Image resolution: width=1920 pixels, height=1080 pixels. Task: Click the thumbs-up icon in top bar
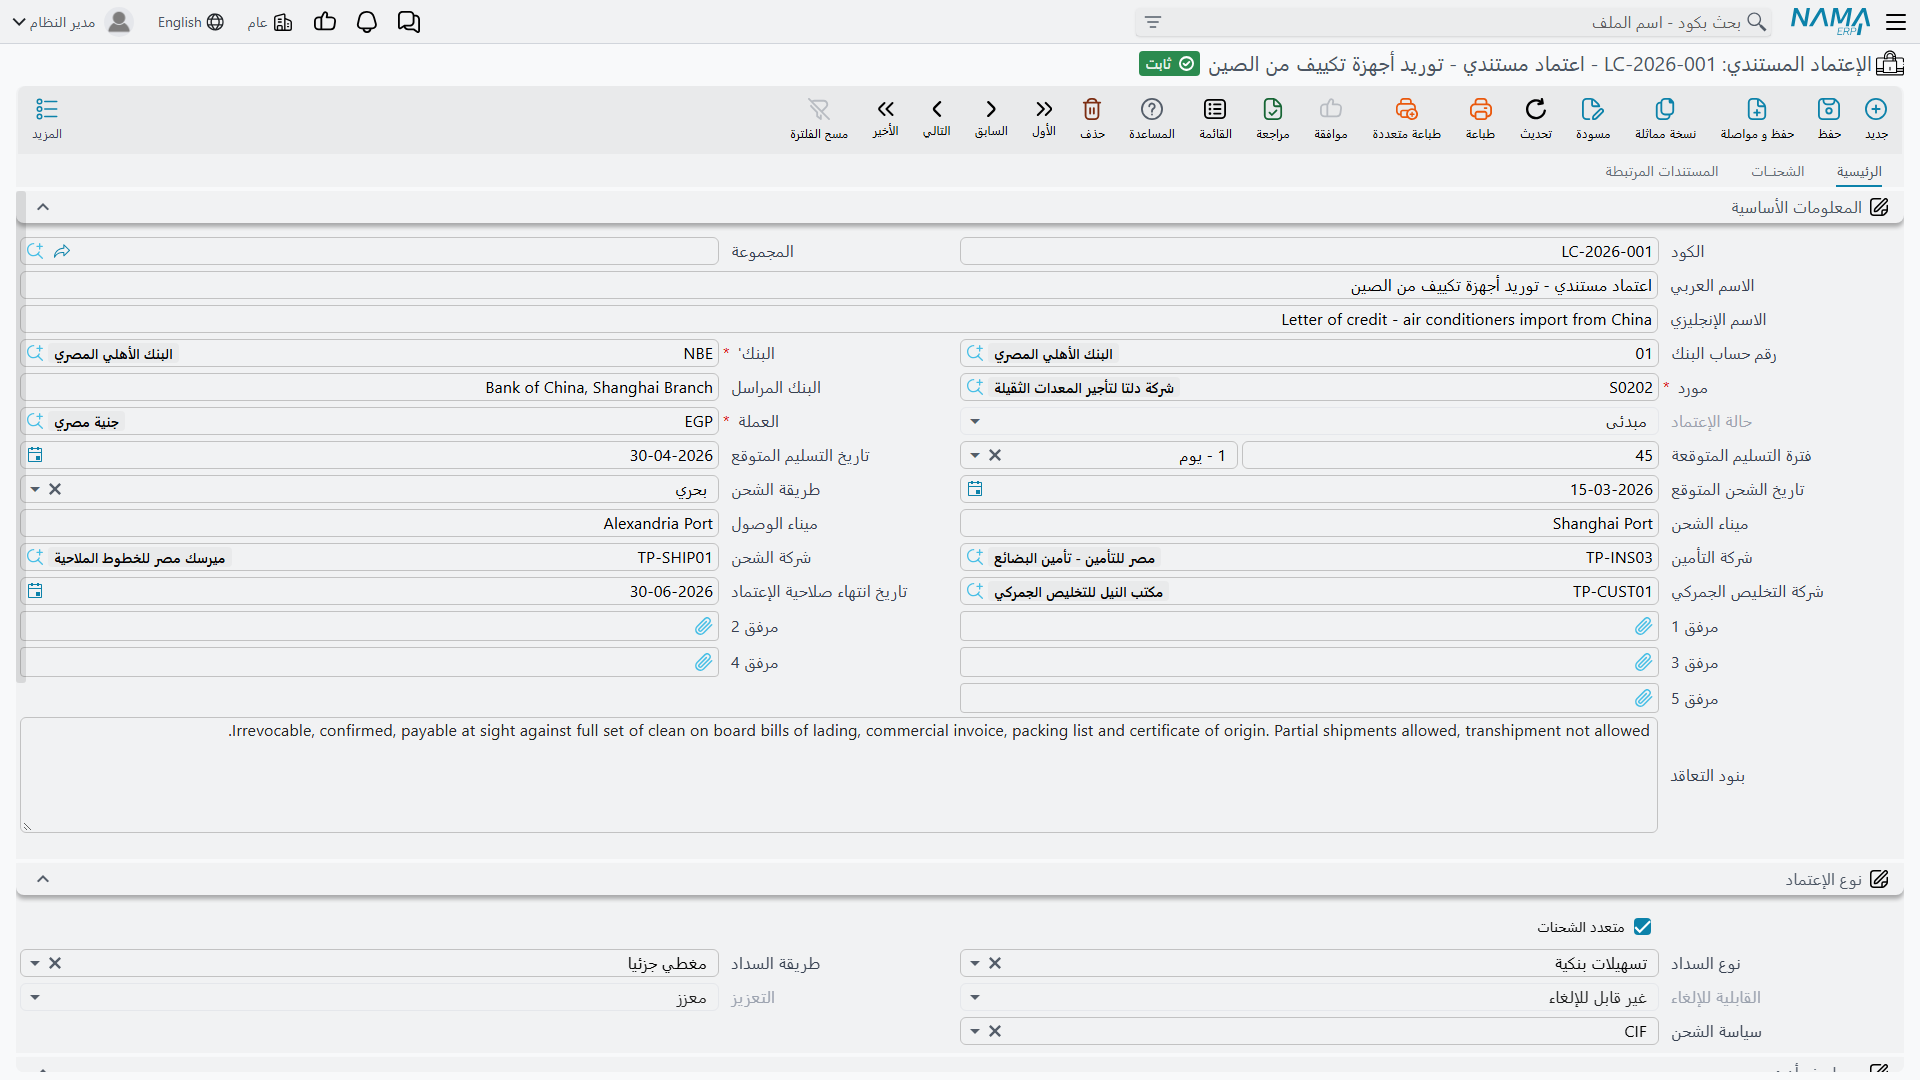325,22
